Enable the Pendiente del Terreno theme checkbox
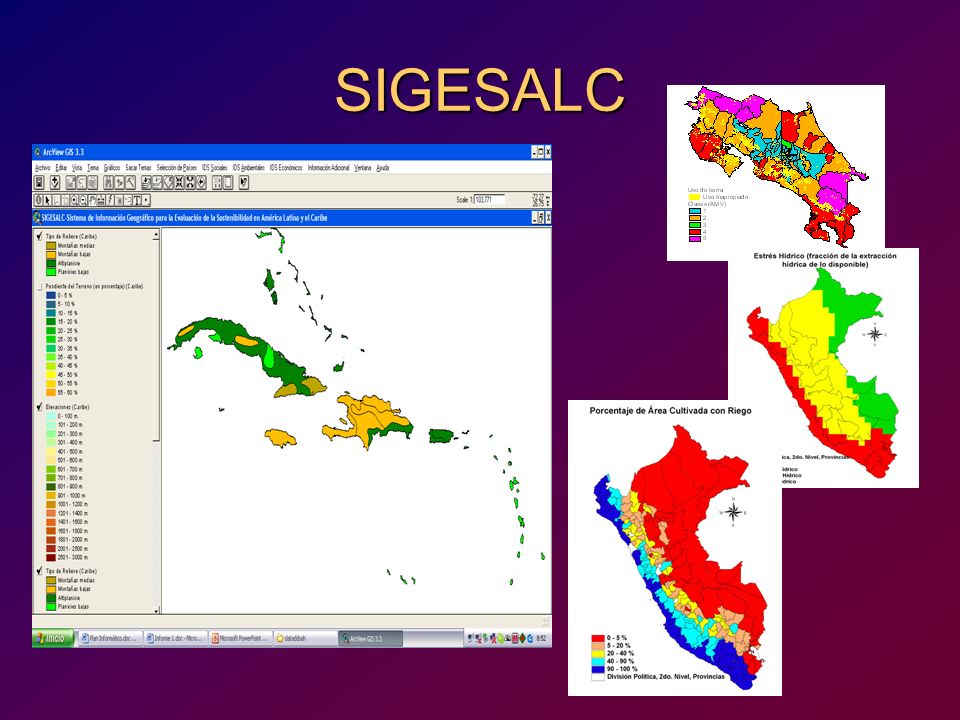 [40, 286]
